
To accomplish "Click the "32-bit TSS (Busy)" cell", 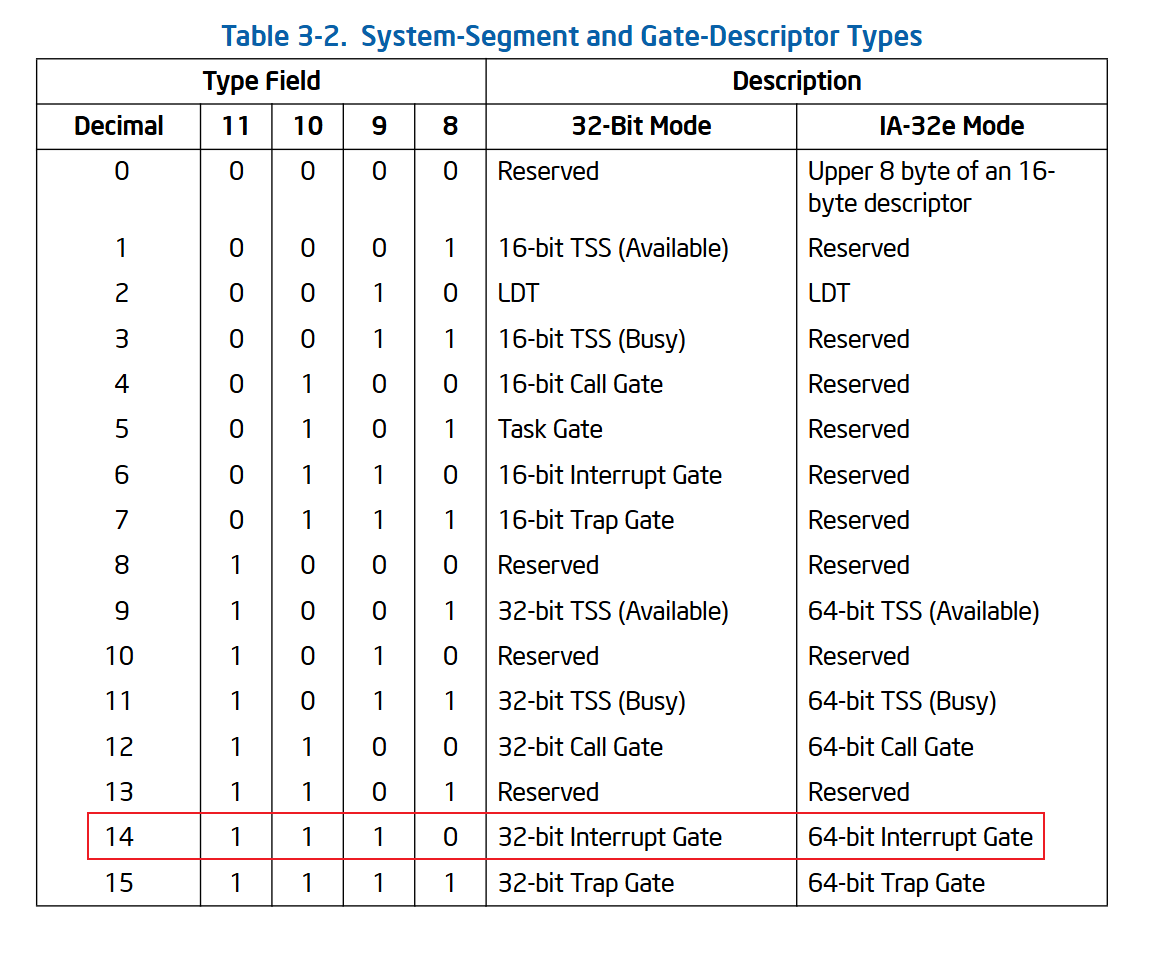I will pyautogui.click(x=591, y=701).
